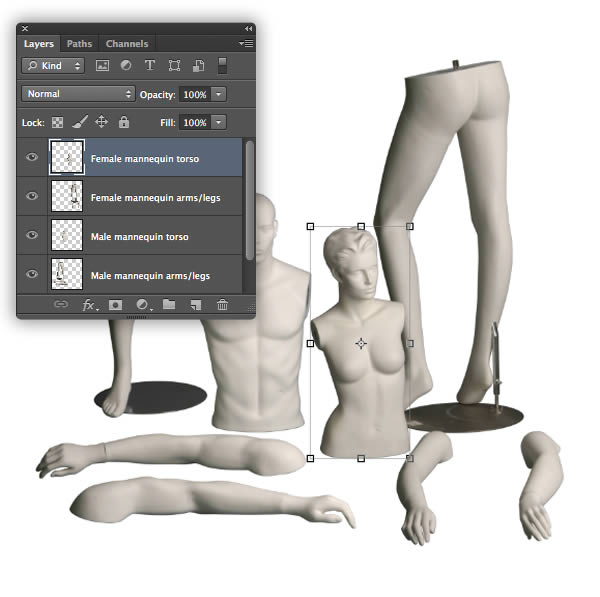Image resolution: width=600 pixels, height=597 pixels.
Task: Create a new group folder
Action: pos(169,305)
